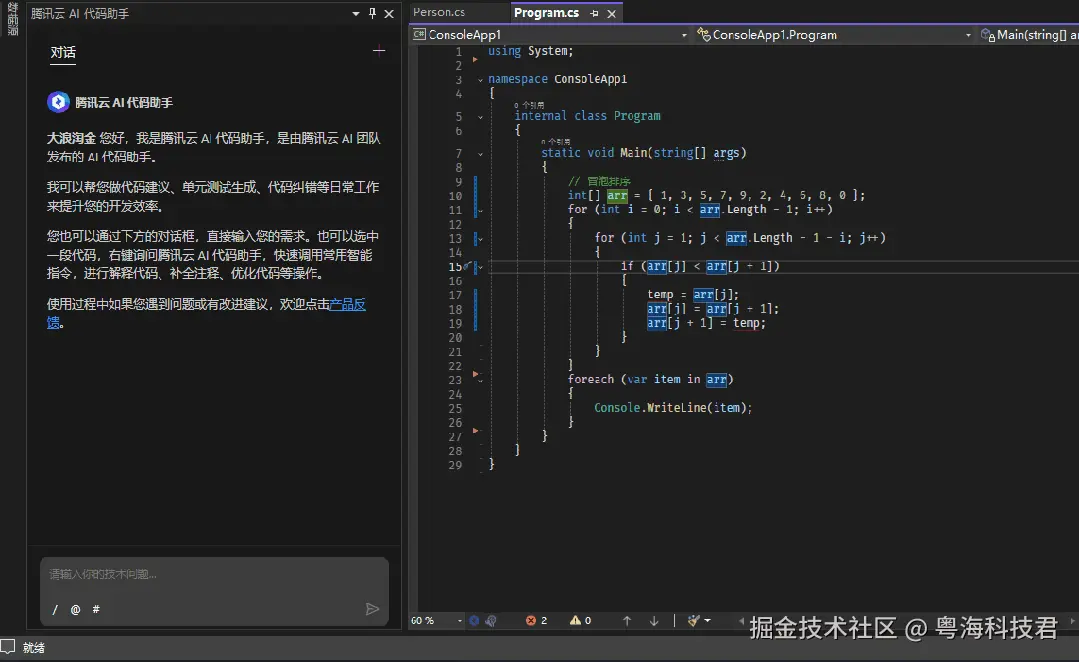The width and height of the screenshot is (1079, 662).
Task: Click the red error count indicator
Action: coord(537,621)
